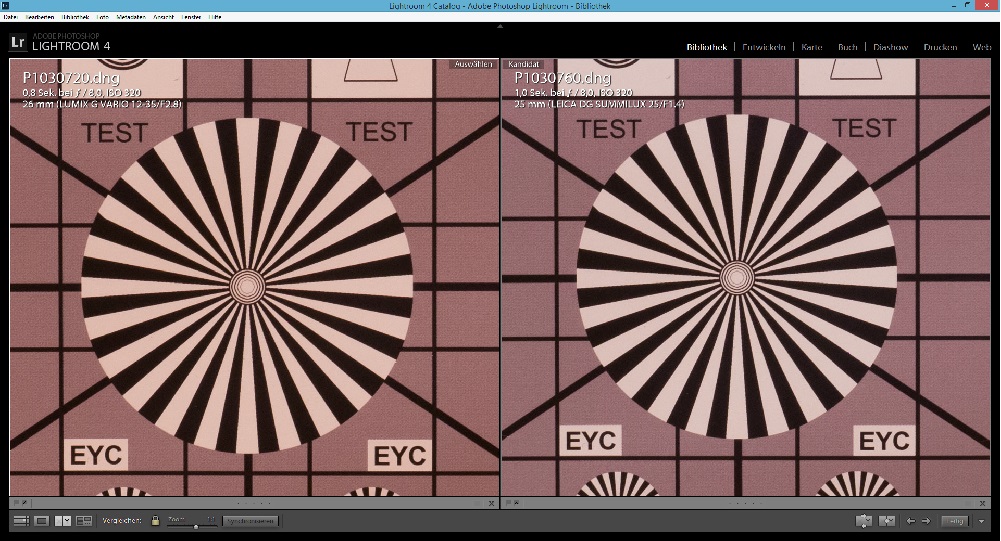Click the Fertig button
The width and height of the screenshot is (1001, 541).
(955, 521)
